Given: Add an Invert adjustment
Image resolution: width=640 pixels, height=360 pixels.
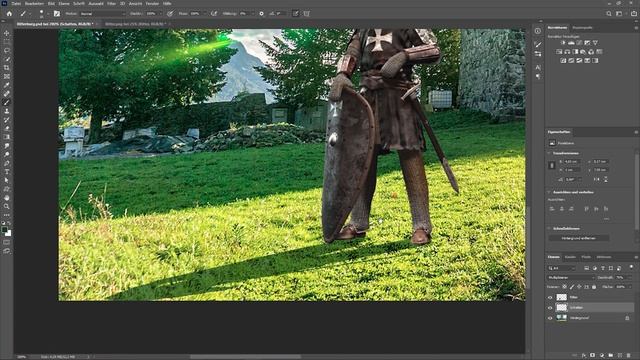Looking at the screenshot, I should point(563,61).
